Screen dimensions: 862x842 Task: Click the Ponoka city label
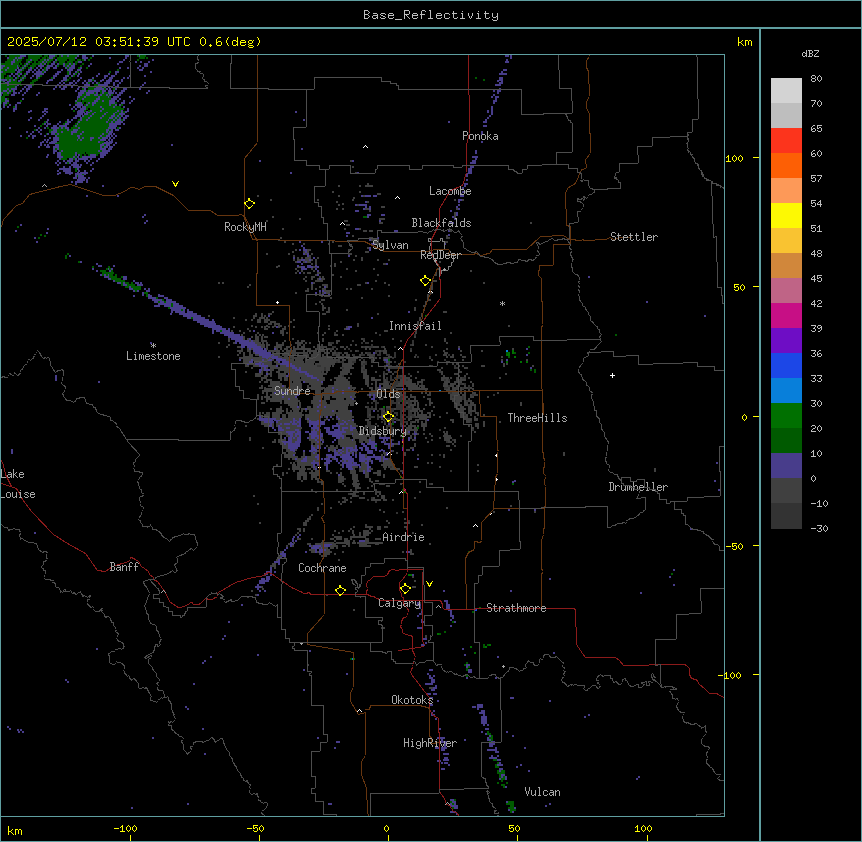coord(480,136)
